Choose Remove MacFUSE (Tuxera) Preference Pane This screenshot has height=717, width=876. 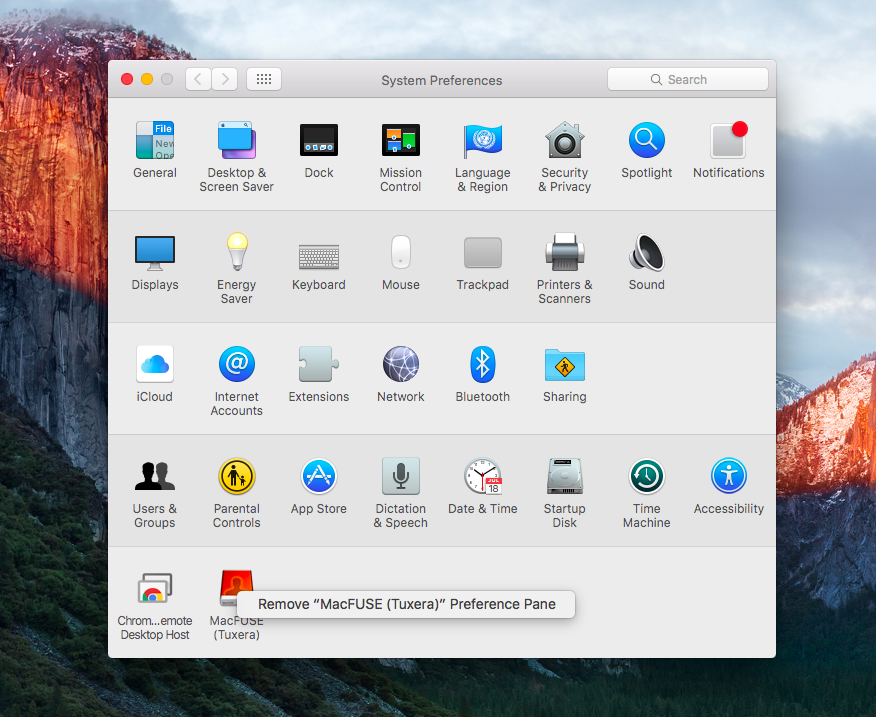point(406,604)
